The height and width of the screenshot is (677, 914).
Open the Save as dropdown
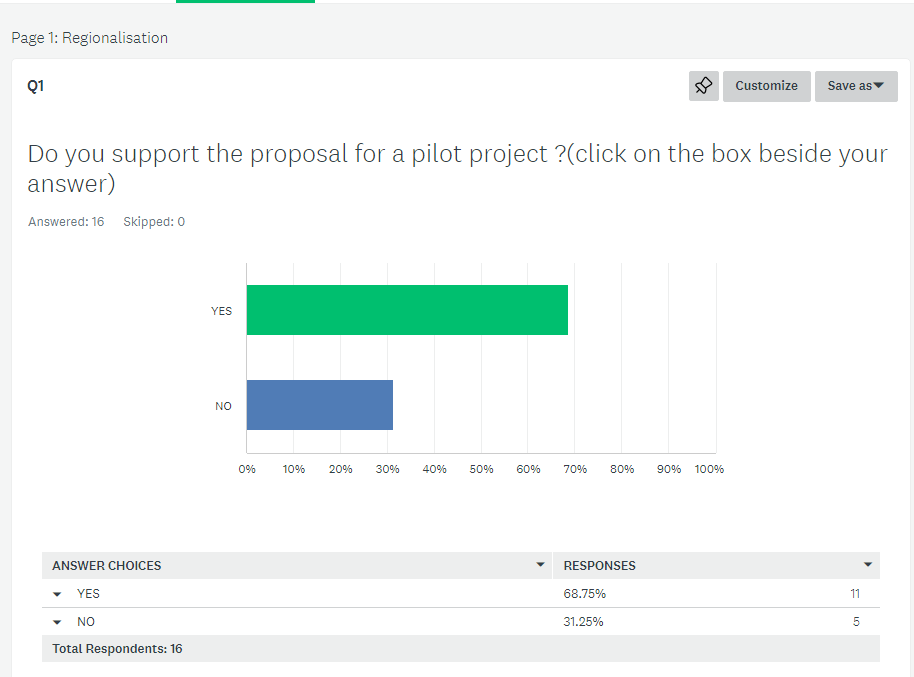(x=856, y=86)
